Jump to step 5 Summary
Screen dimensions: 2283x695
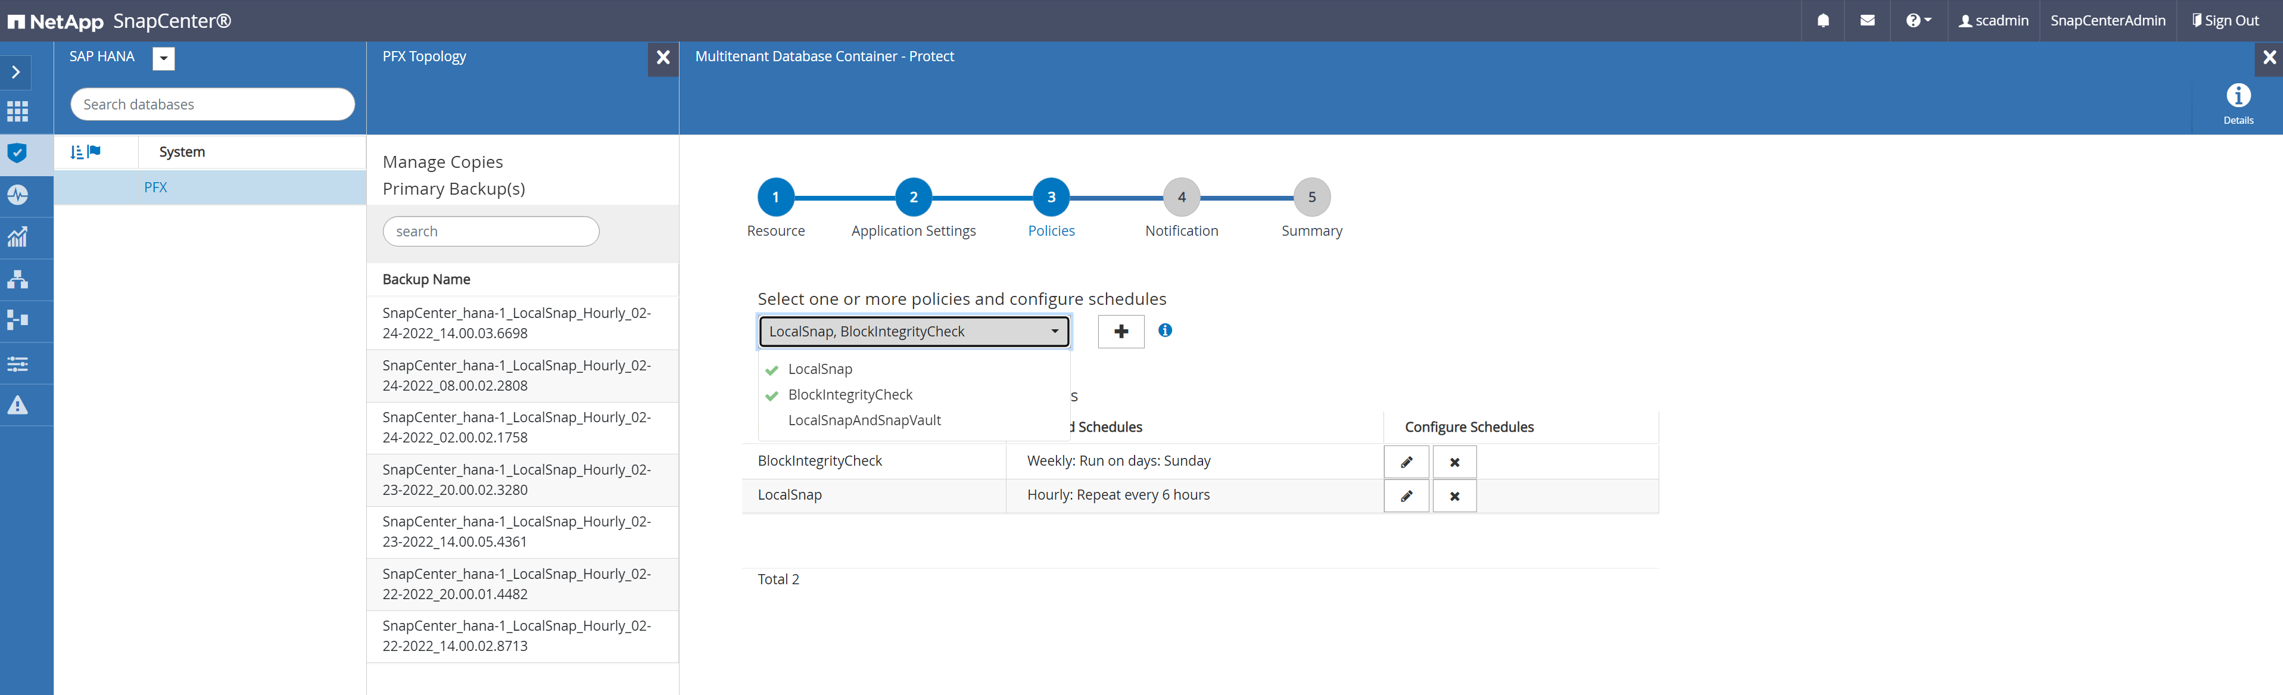point(1311,198)
